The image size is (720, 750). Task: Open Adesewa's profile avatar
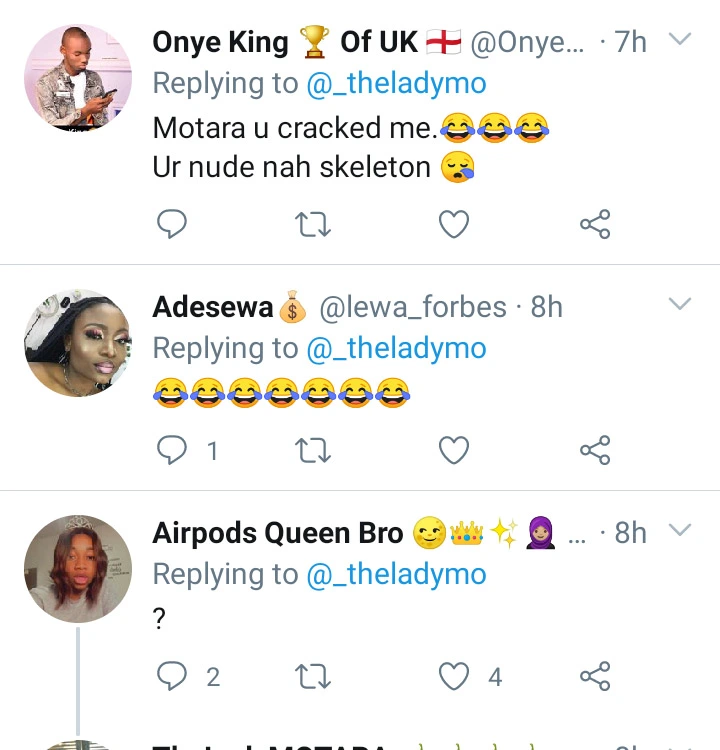77,343
